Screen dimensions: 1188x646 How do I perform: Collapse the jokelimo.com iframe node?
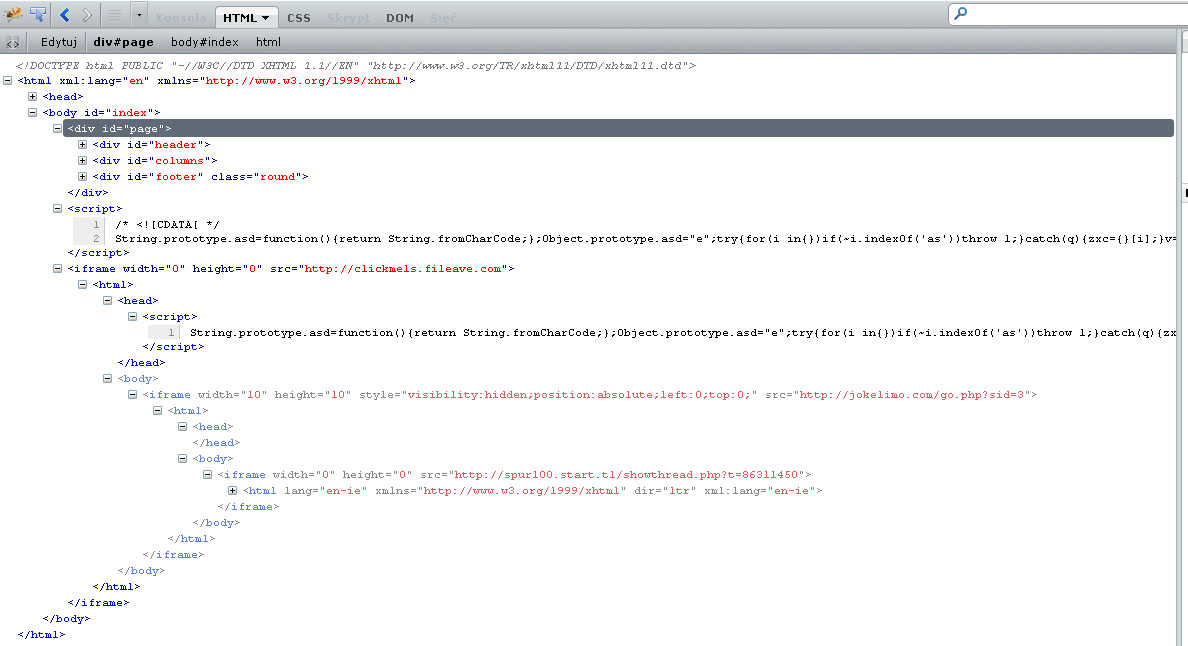point(133,394)
